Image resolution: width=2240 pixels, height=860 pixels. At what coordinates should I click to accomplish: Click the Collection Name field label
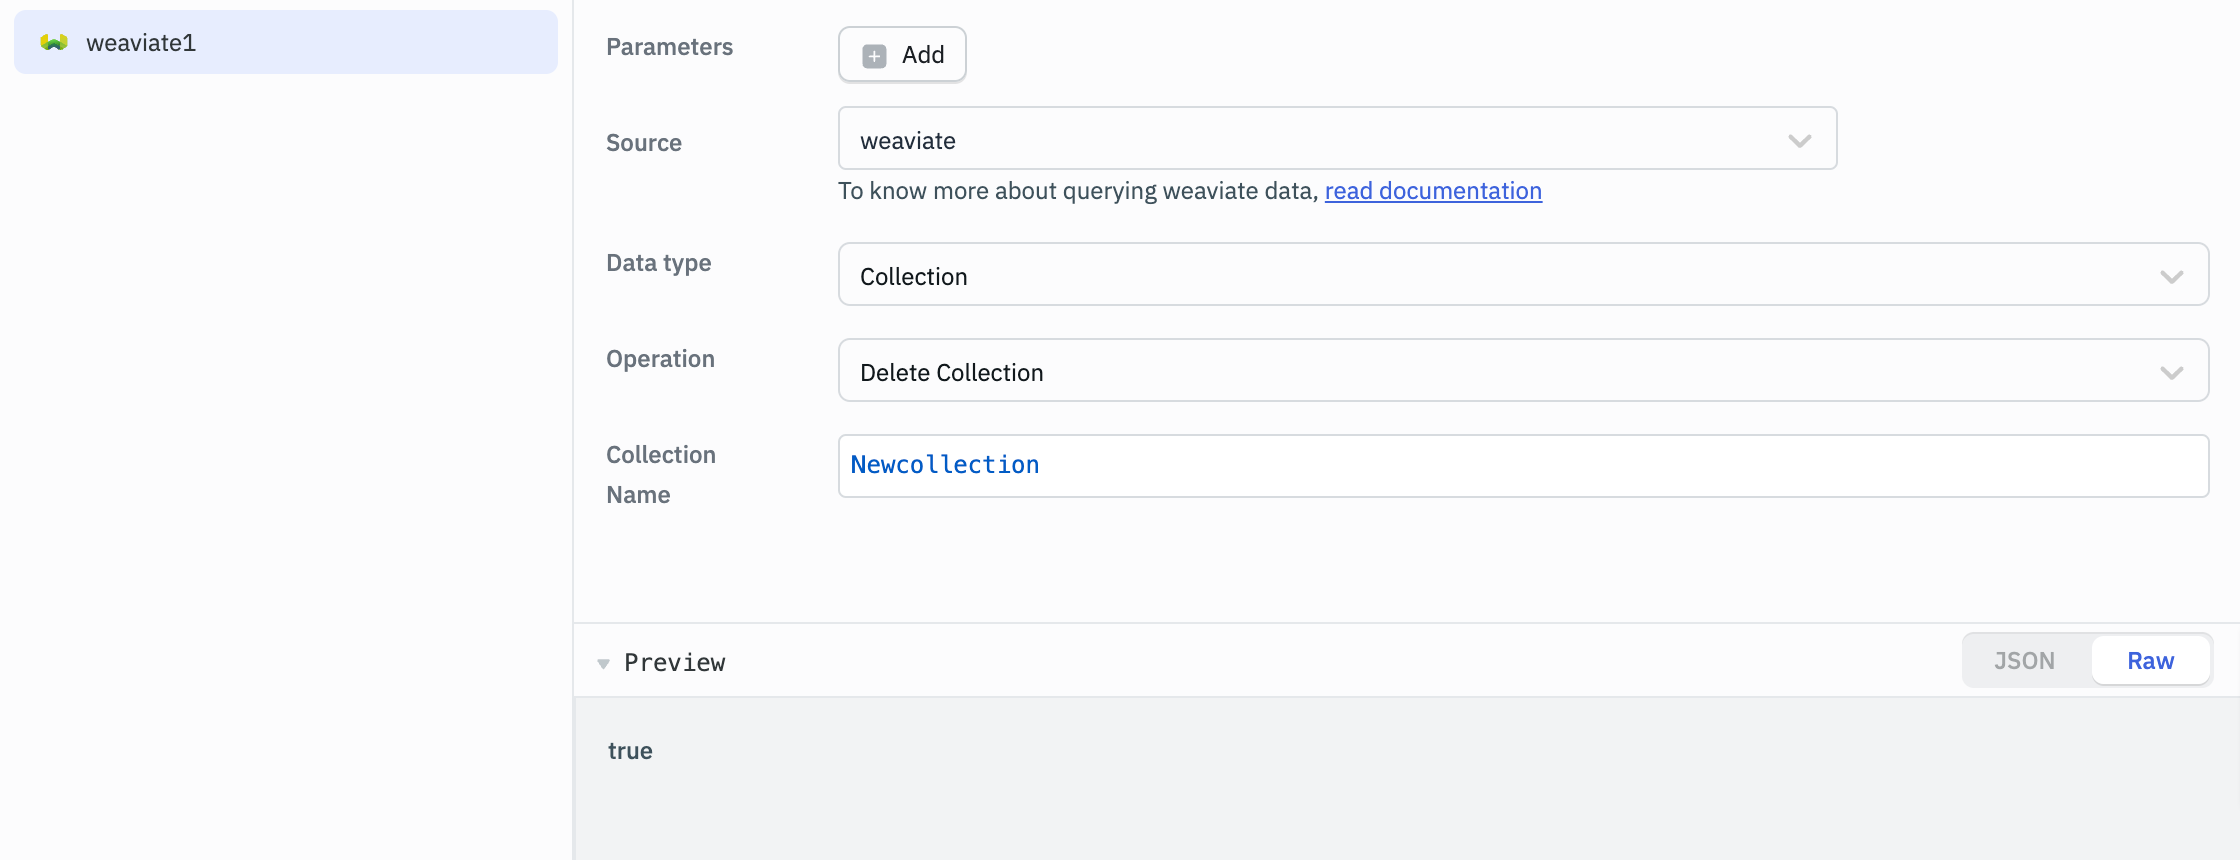click(x=660, y=475)
